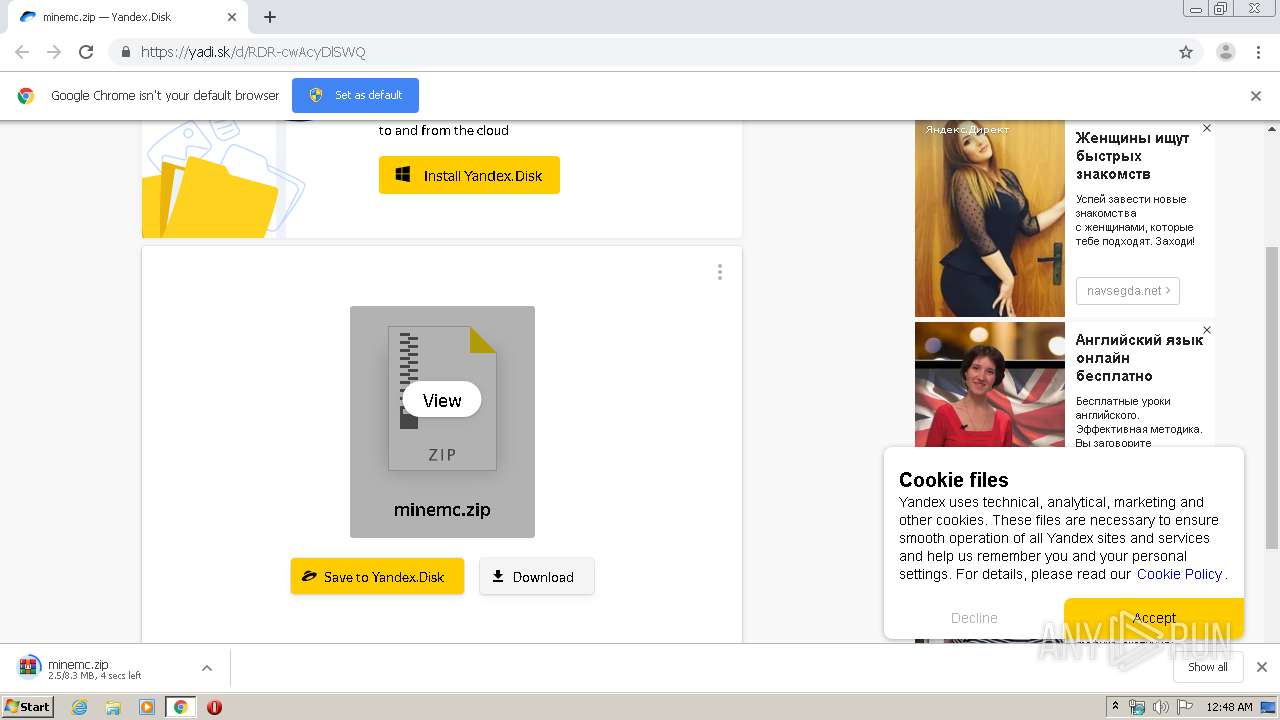Open Windows Explorer from the taskbar
Image resolution: width=1280 pixels, height=720 pixels.
[x=113, y=707]
